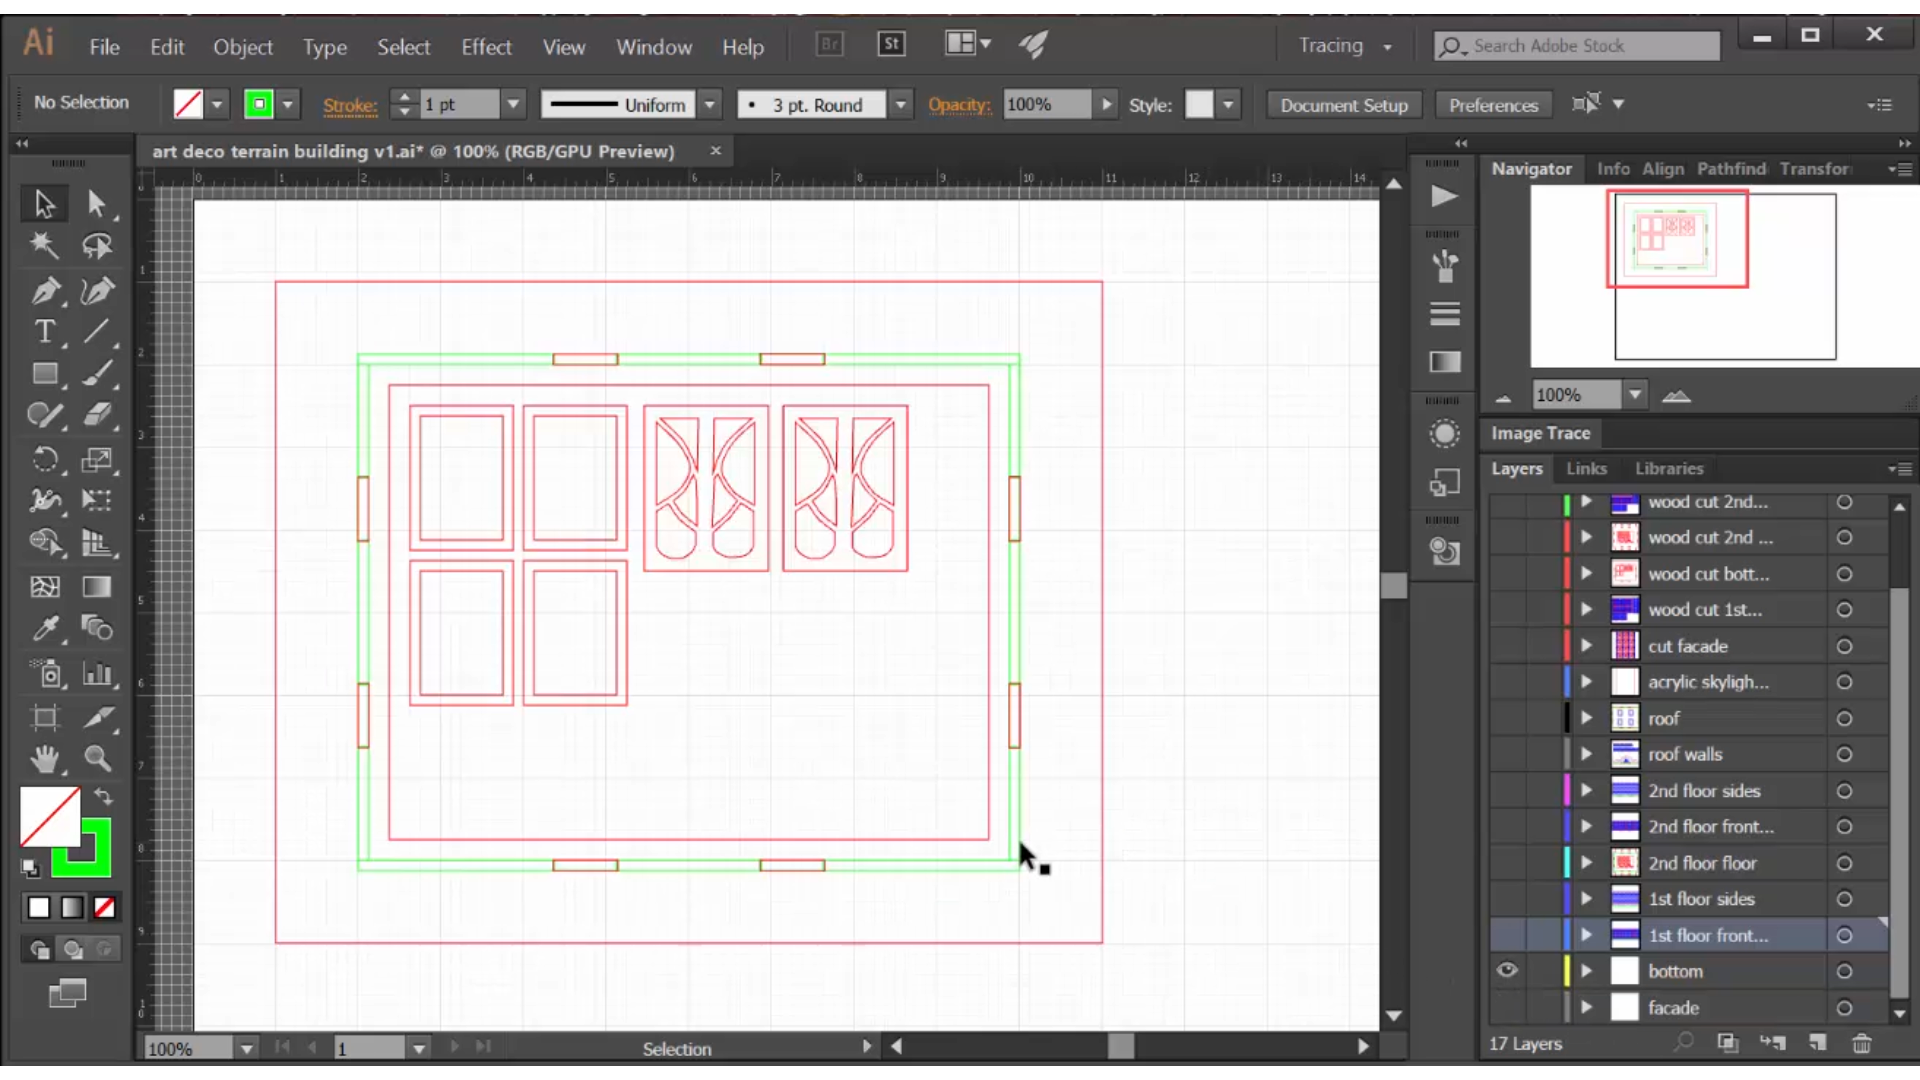Image resolution: width=1920 pixels, height=1080 pixels.
Task: Click the Pathfinder panel tab
Action: (x=1731, y=167)
